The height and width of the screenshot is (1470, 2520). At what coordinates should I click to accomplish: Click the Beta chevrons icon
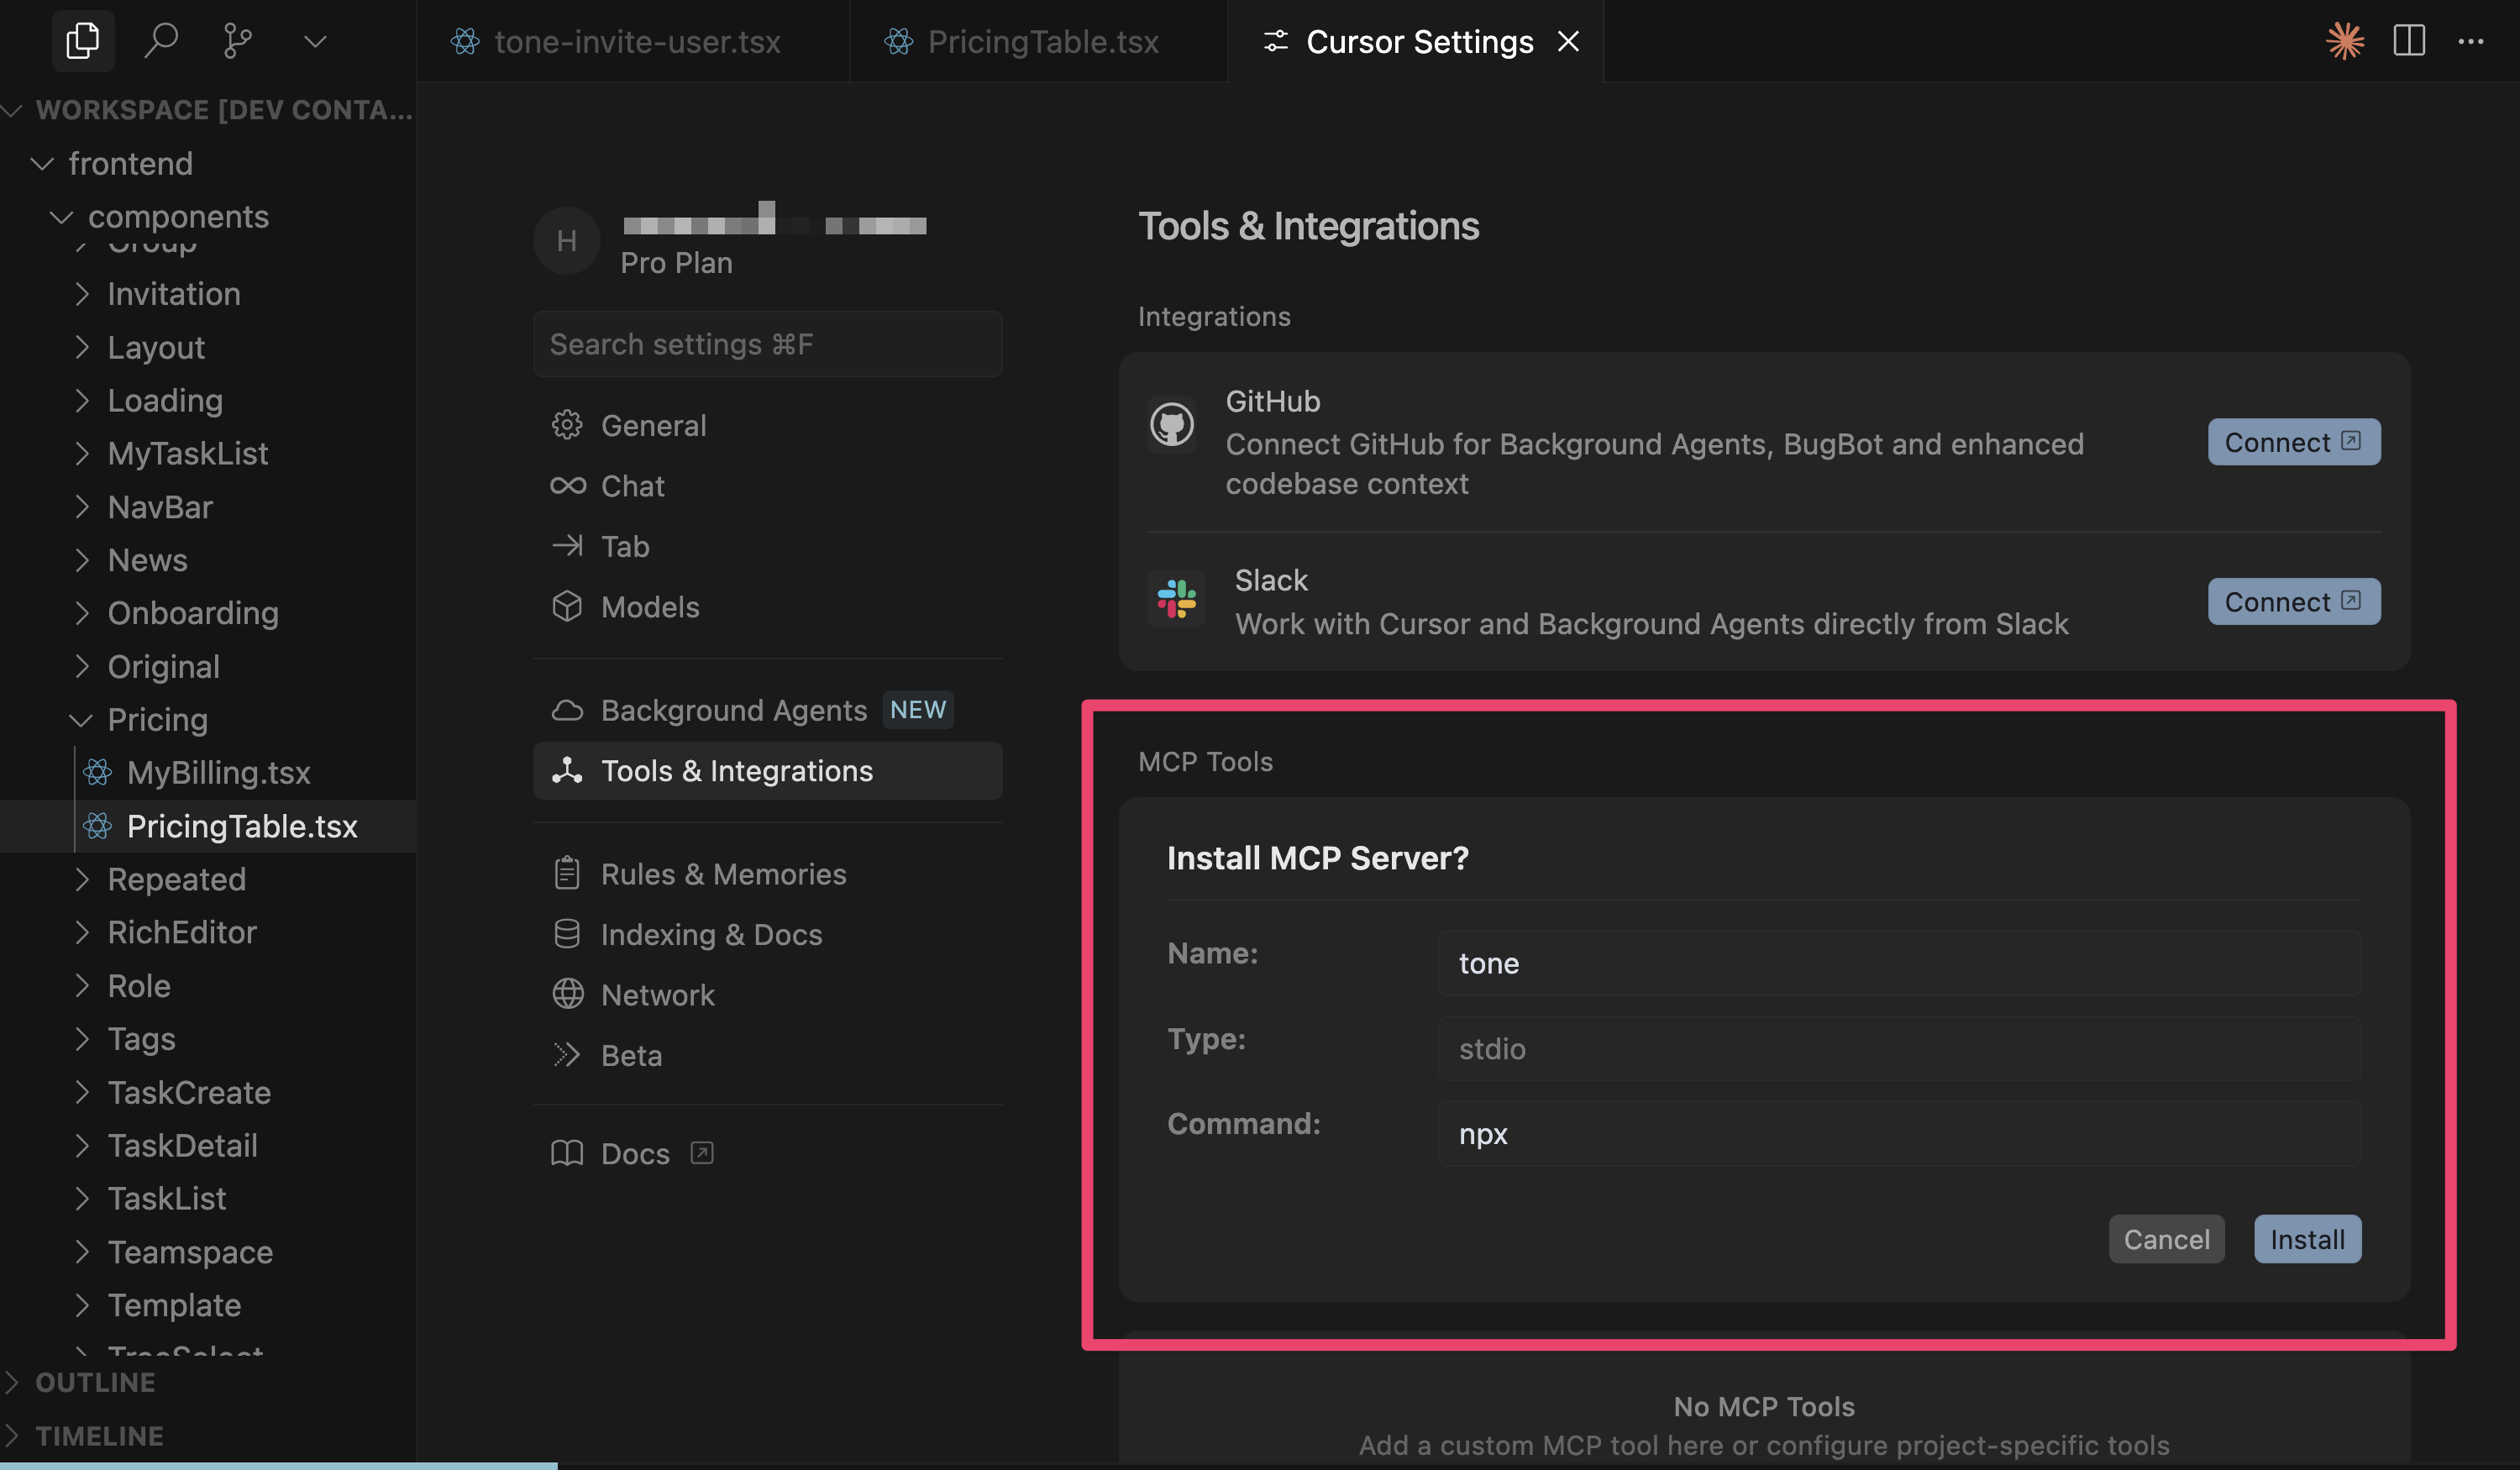(x=567, y=1055)
